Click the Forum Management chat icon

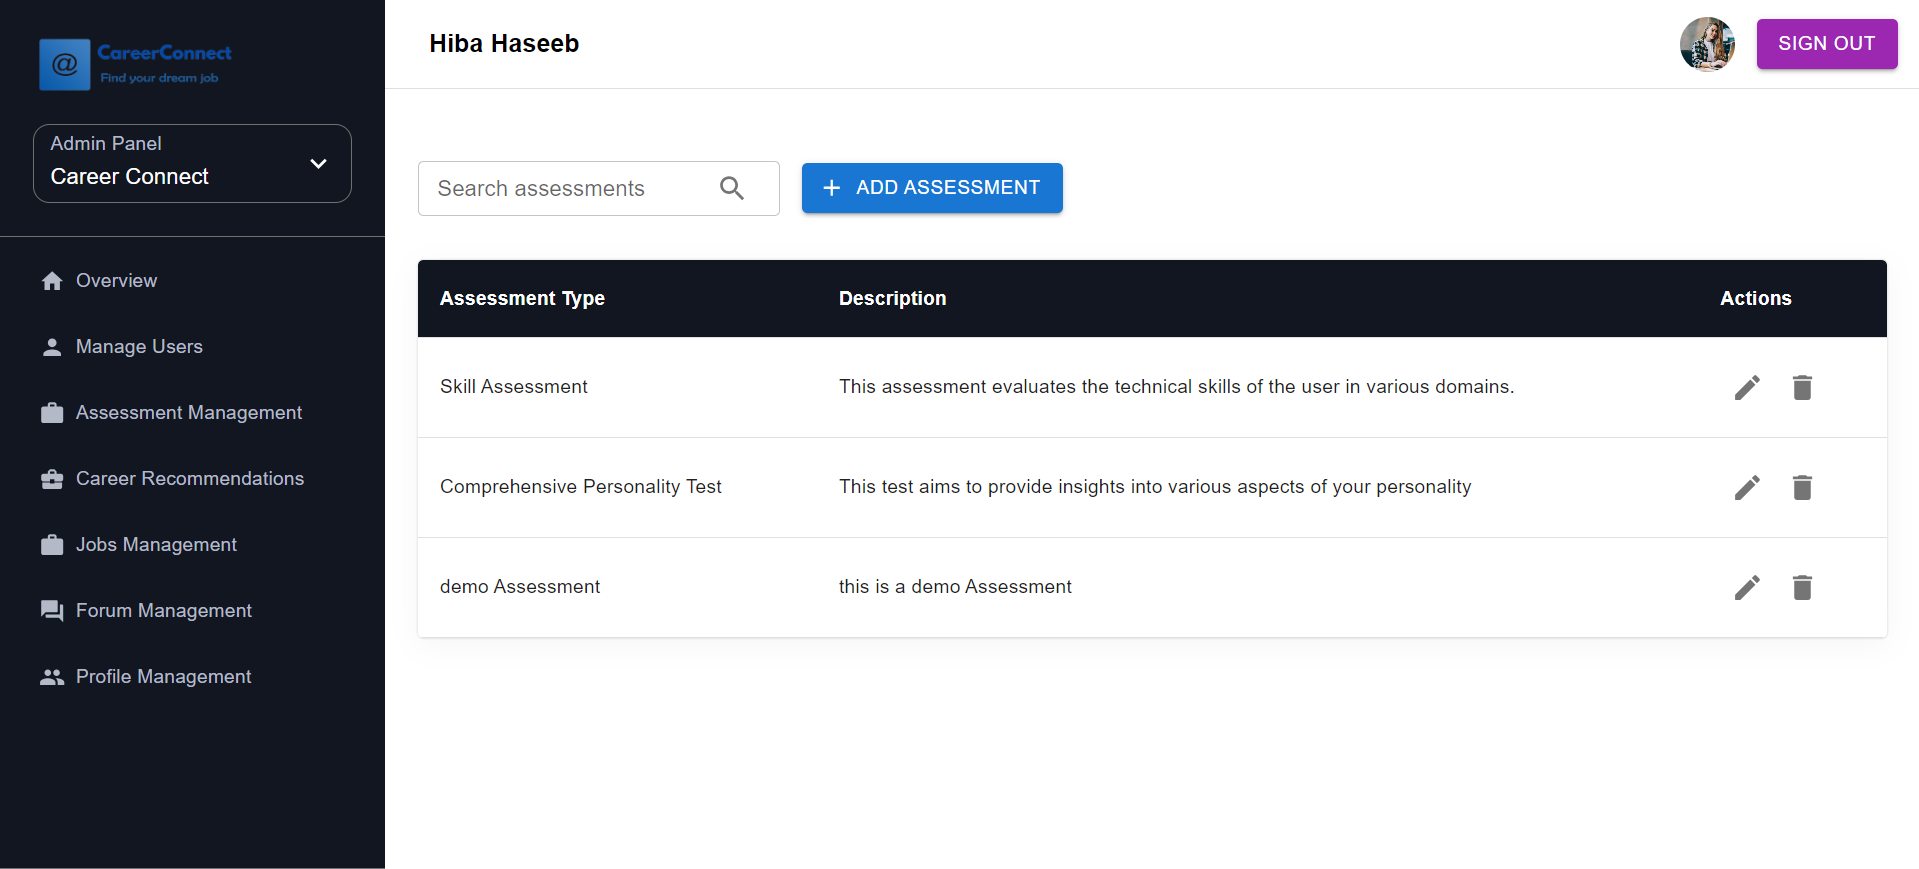52,611
